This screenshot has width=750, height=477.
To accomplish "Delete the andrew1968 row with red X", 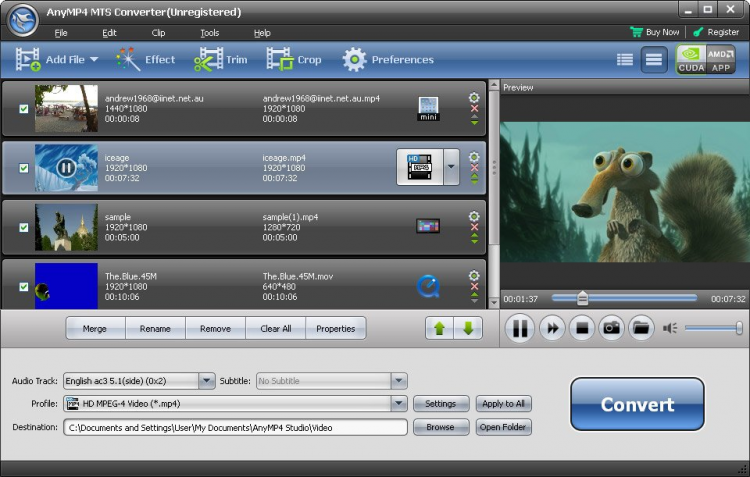I will (x=474, y=109).
